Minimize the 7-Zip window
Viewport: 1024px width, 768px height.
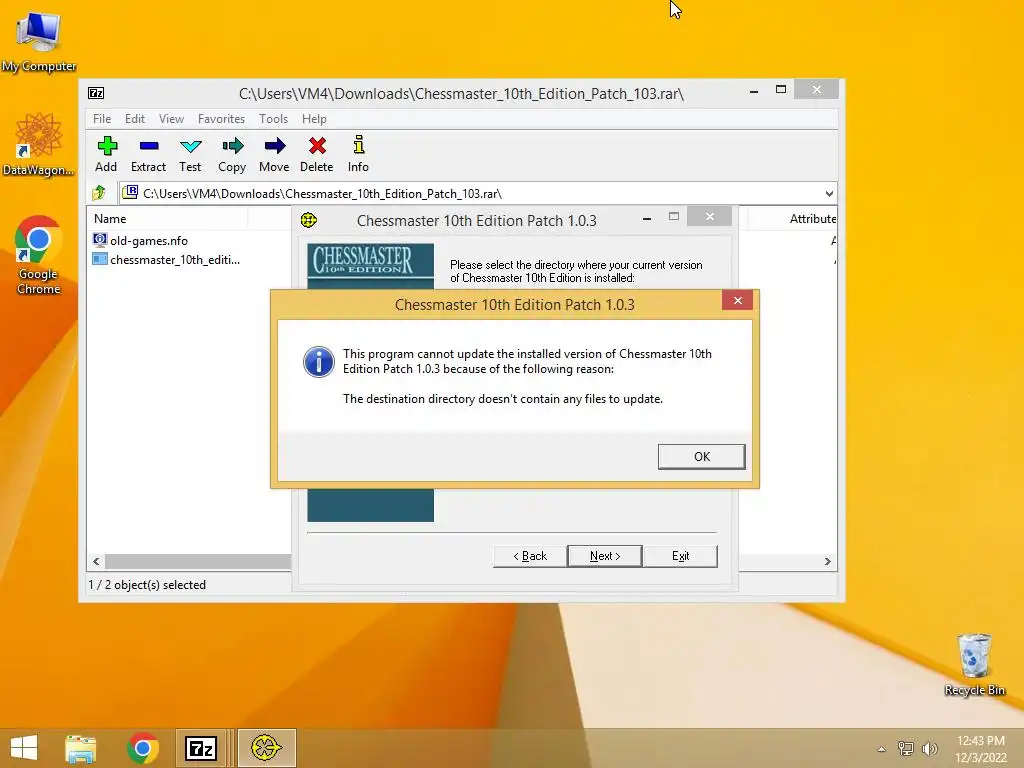point(754,91)
